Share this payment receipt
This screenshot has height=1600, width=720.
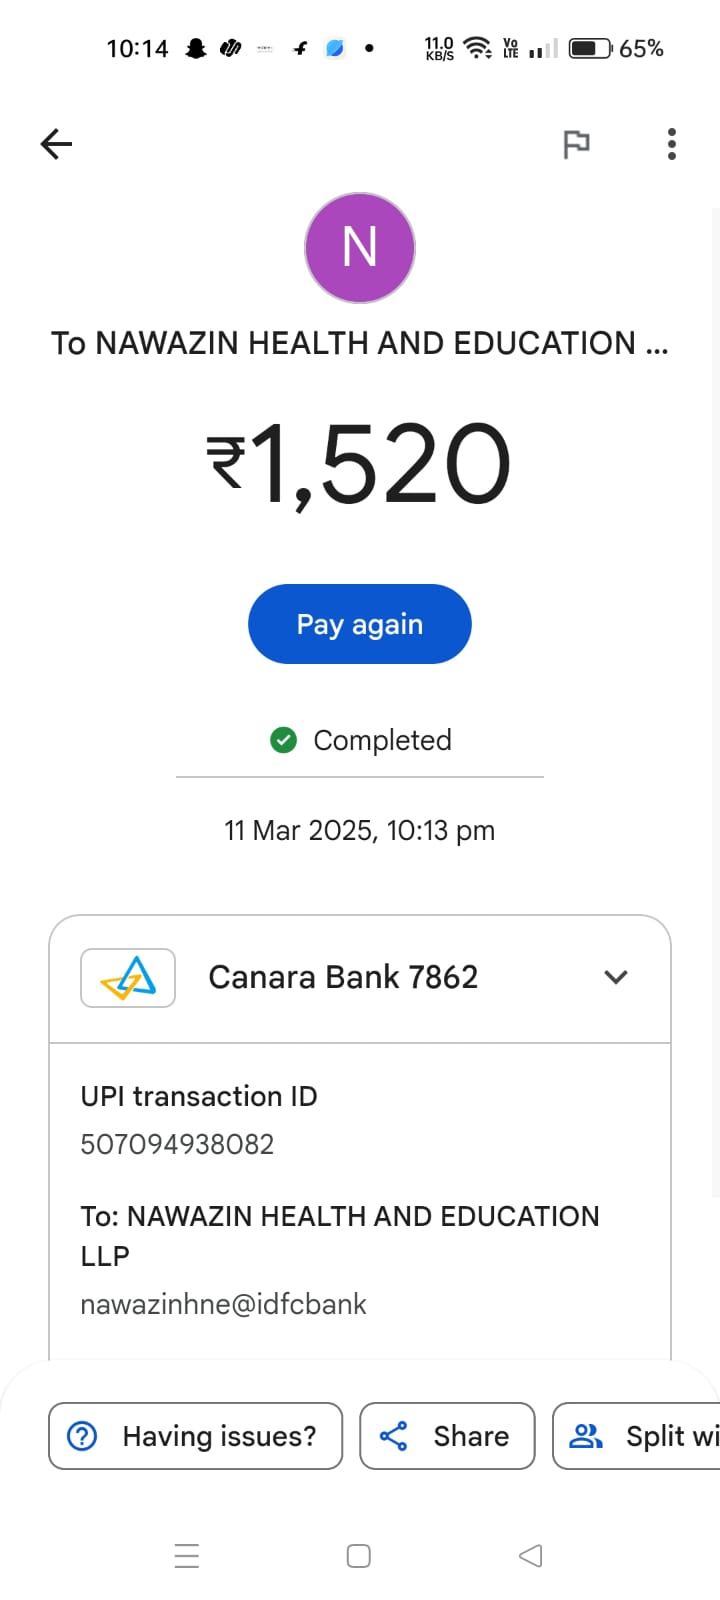[x=447, y=1436]
